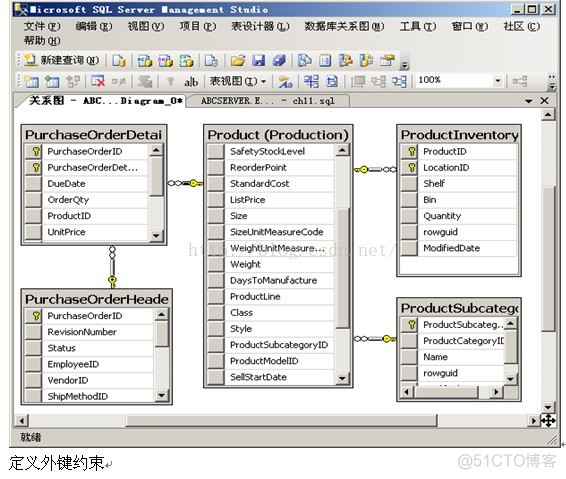Open the 表设计器 menu

tap(260, 26)
